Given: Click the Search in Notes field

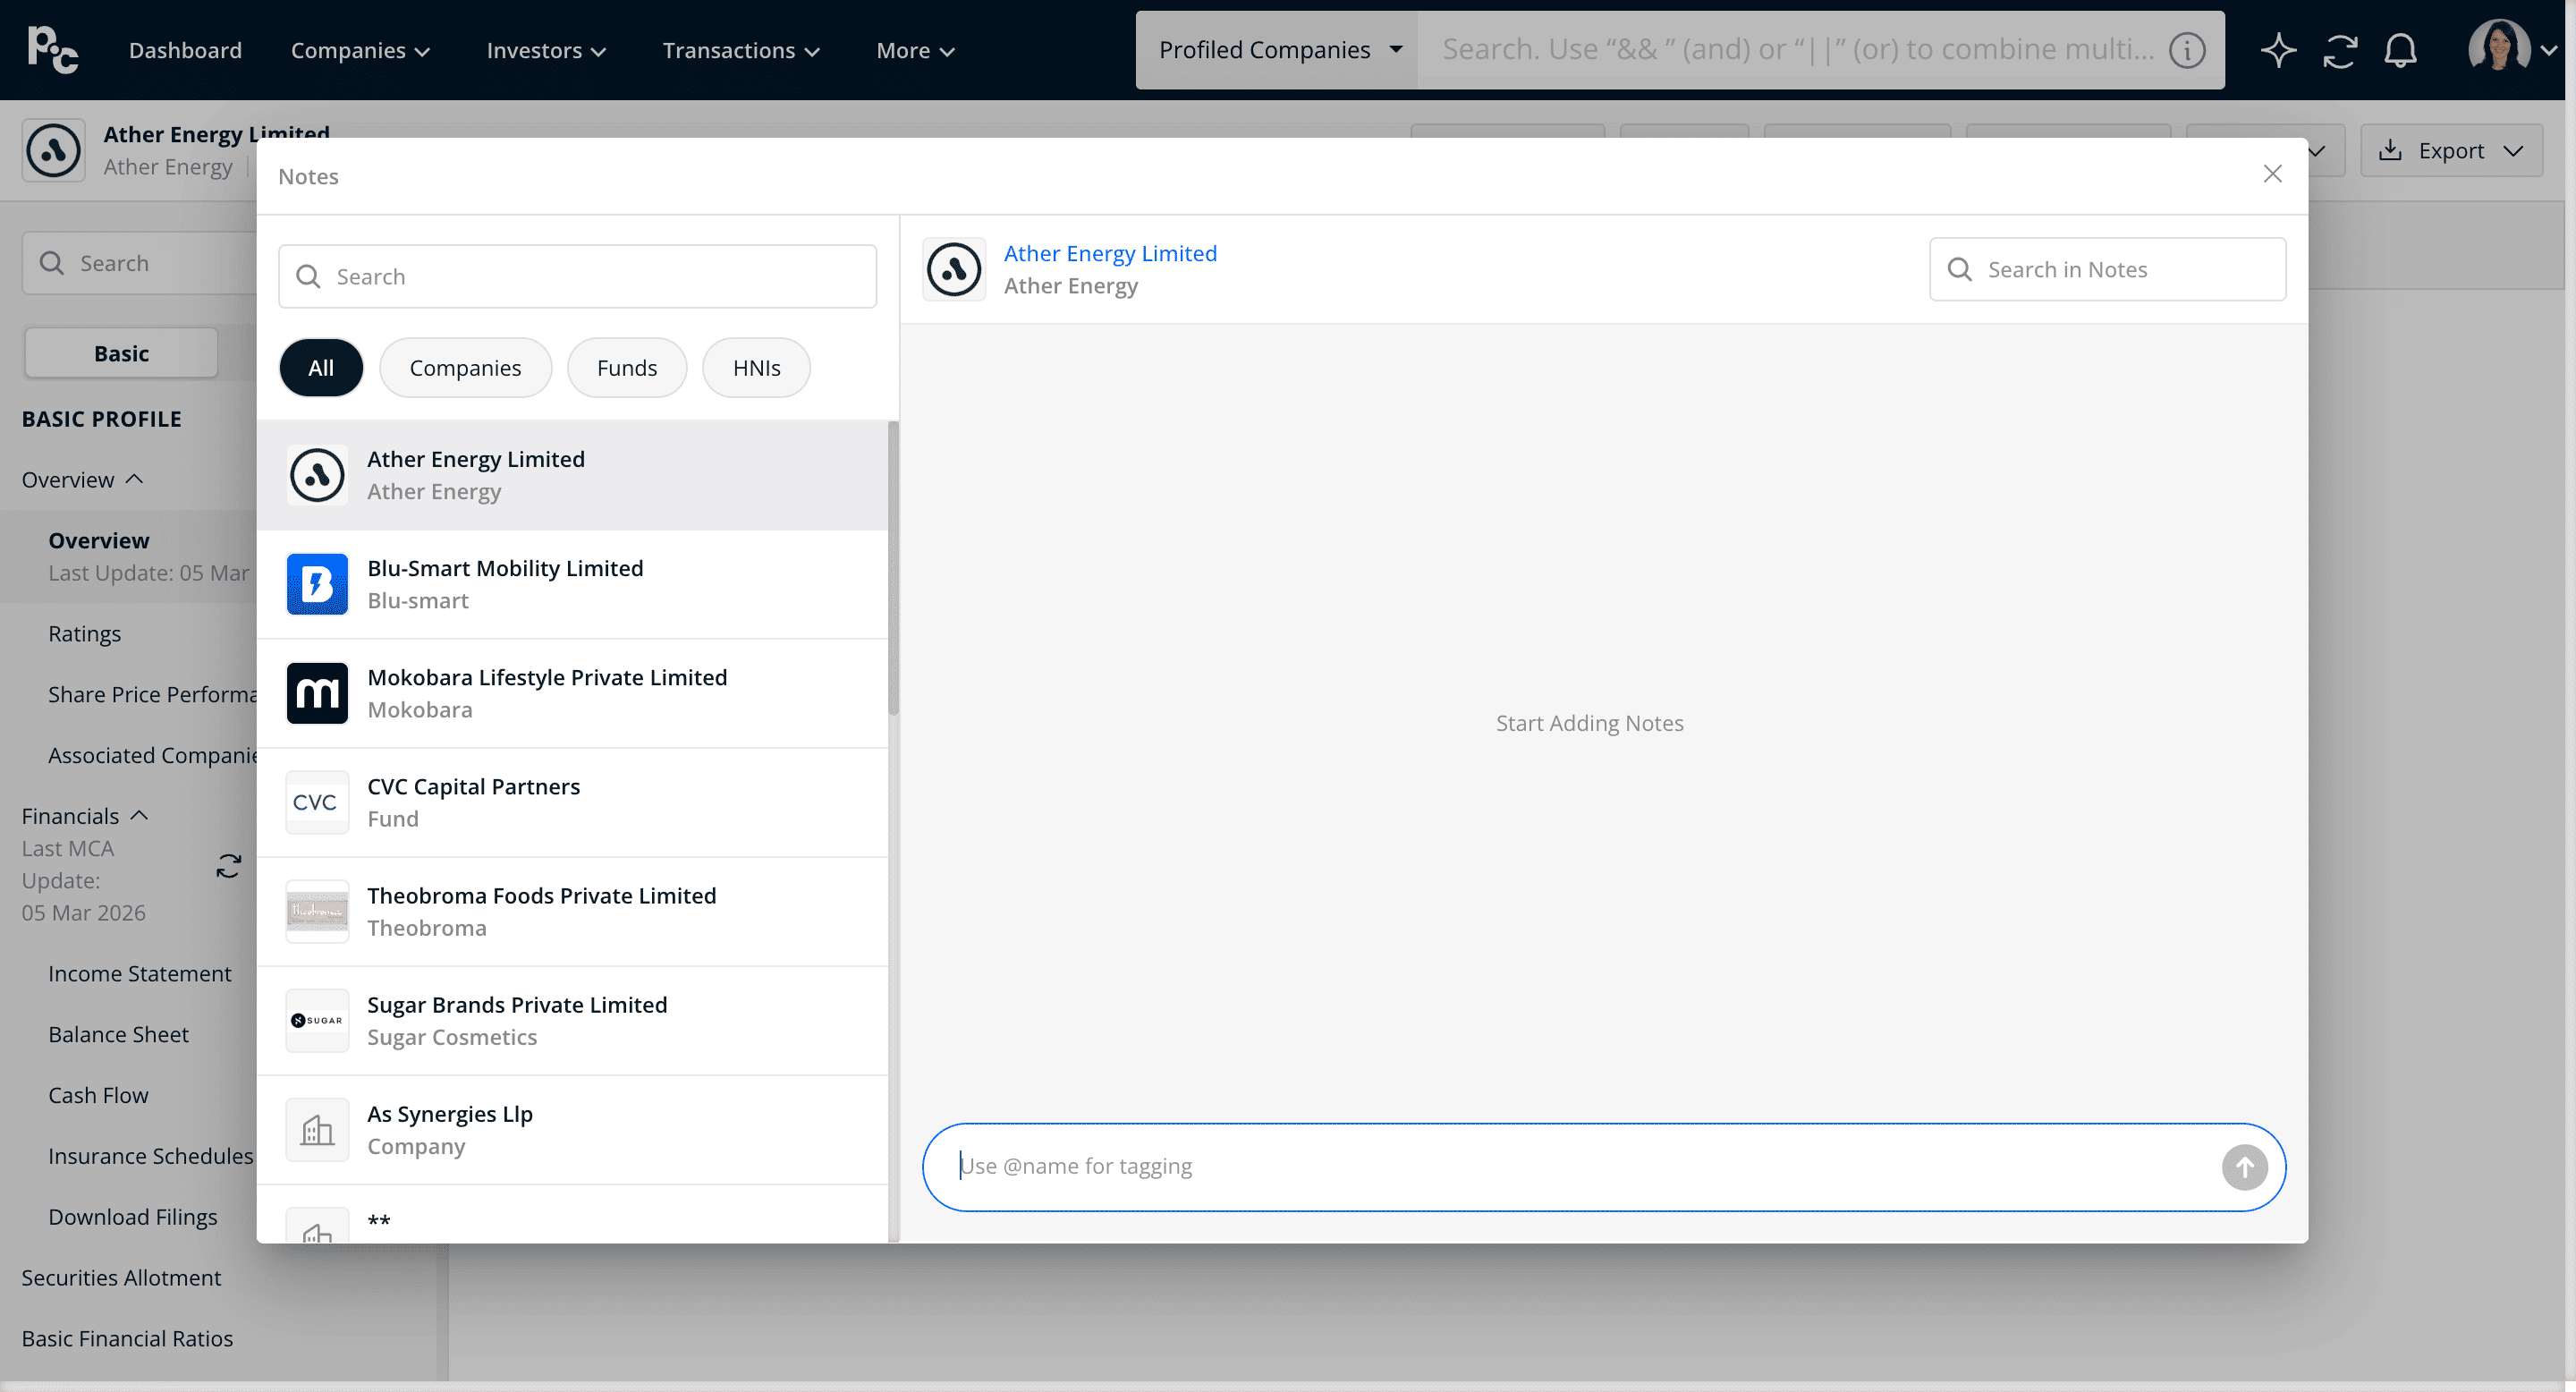Looking at the screenshot, I should click(2107, 270).
